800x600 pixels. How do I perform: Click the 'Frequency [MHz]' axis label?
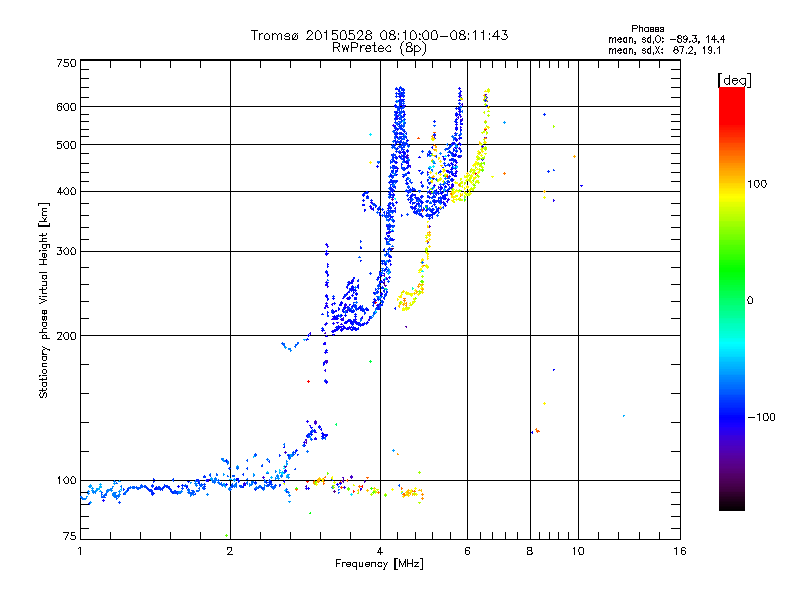coord(379,564)
